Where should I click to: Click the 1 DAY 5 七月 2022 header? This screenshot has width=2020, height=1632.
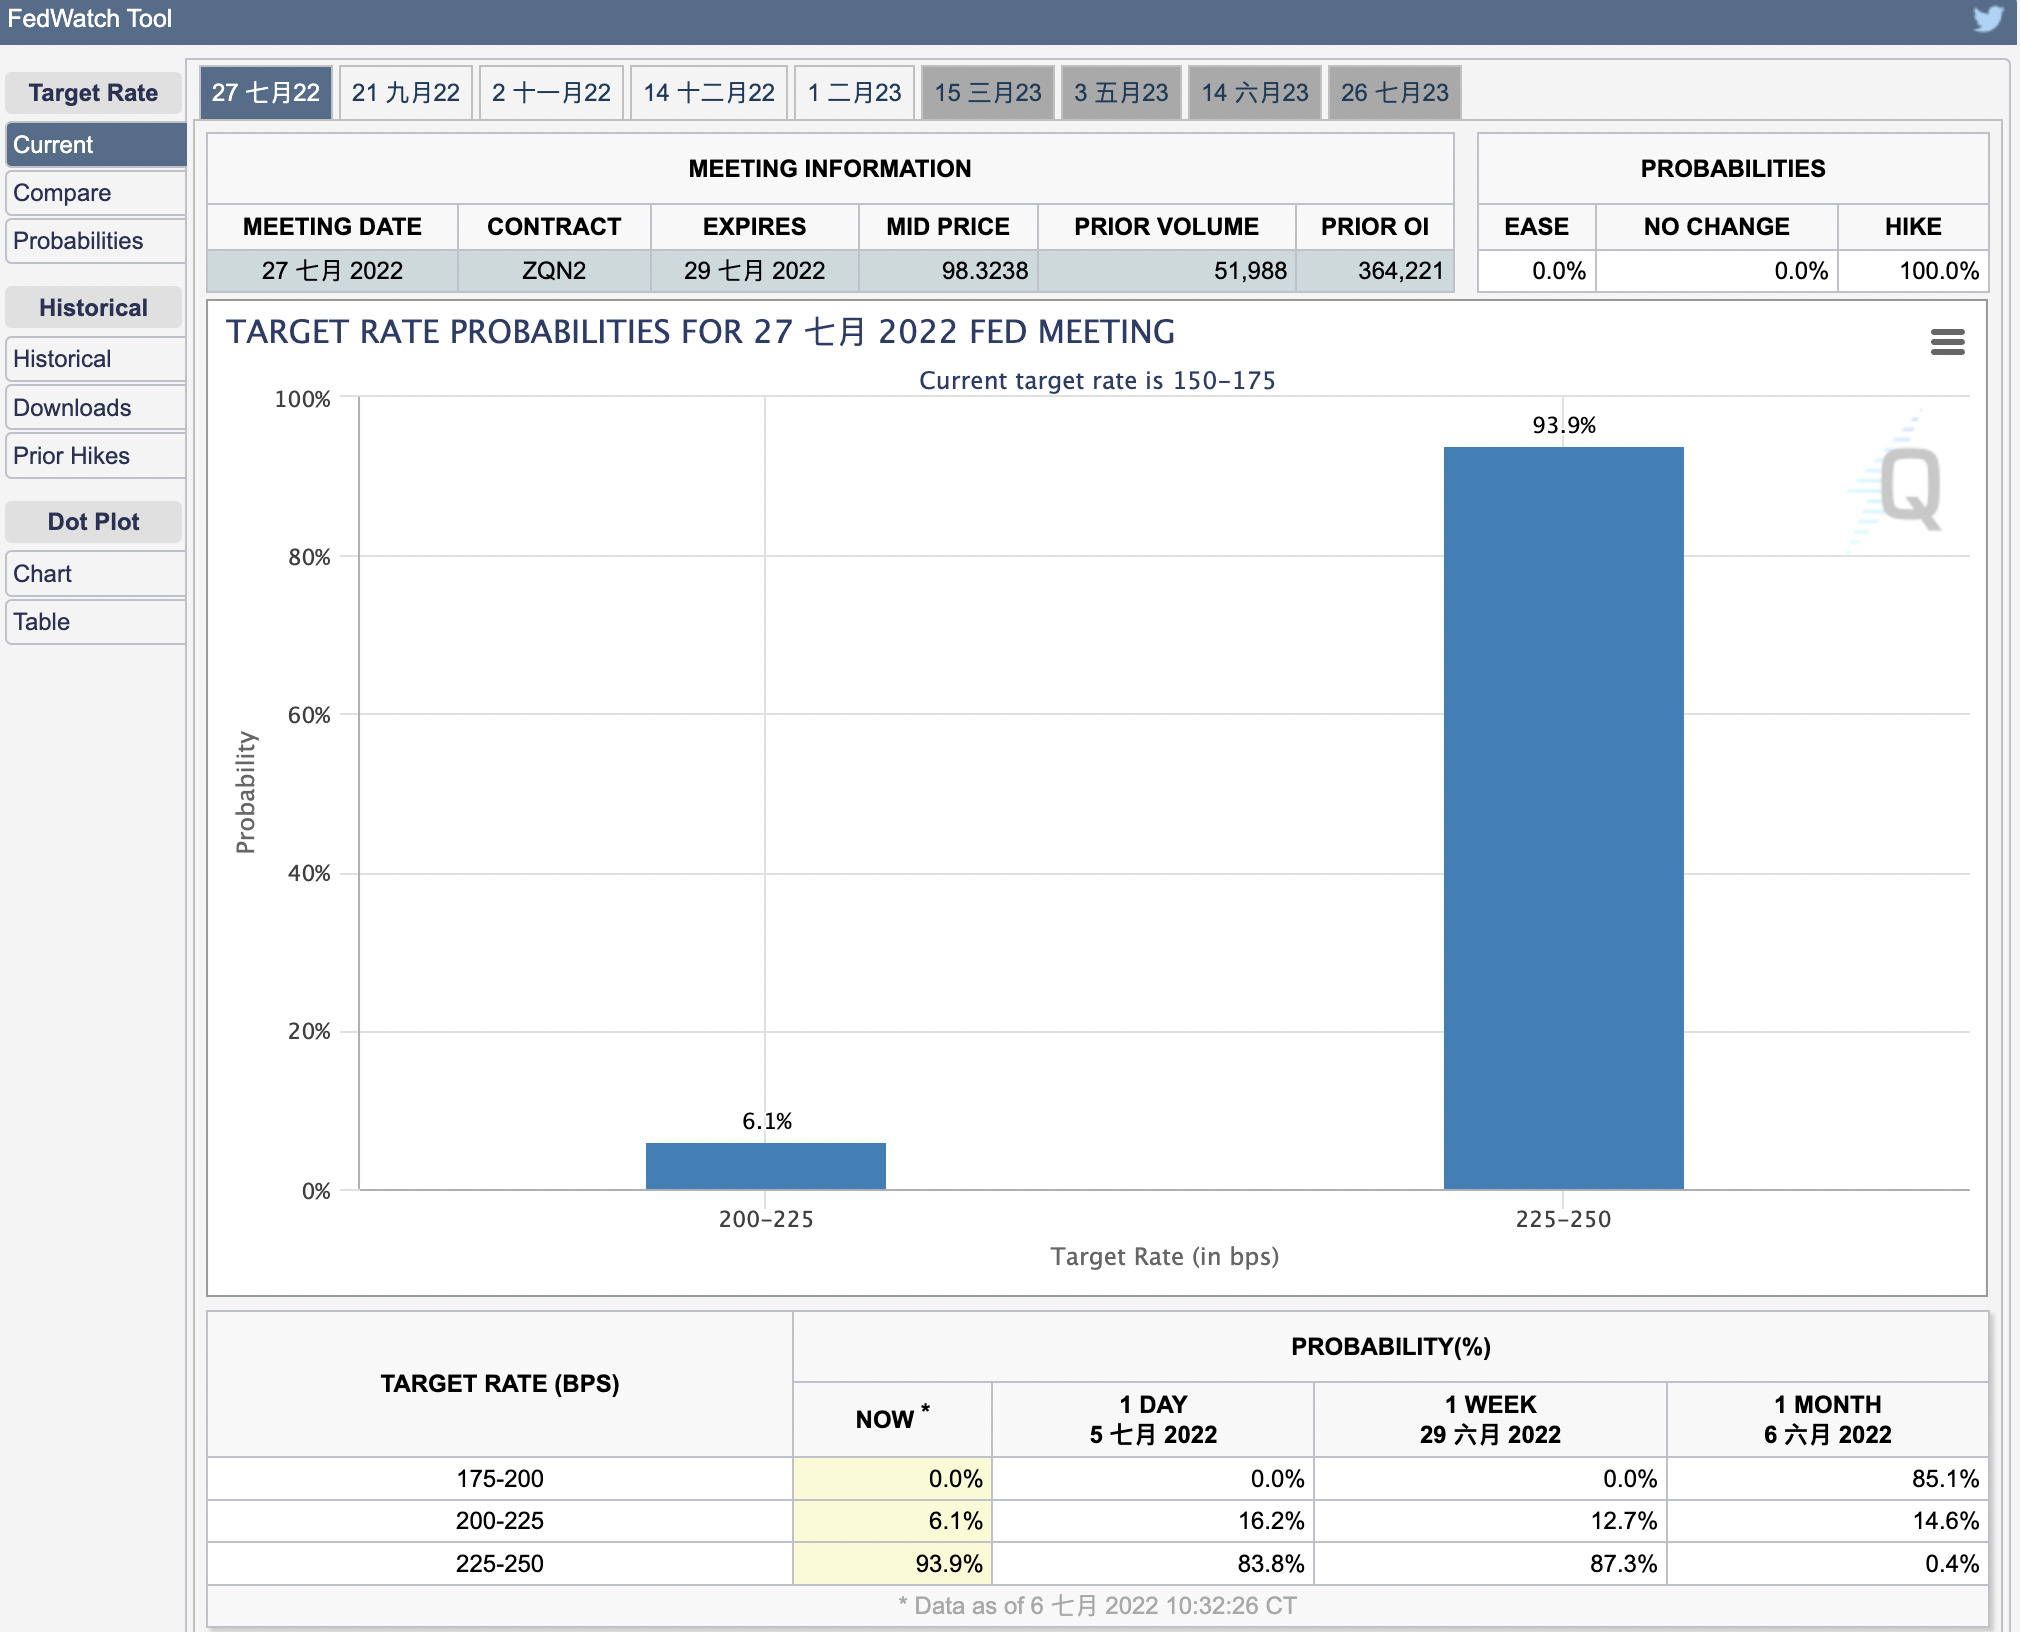(x=1153, y=1419)
